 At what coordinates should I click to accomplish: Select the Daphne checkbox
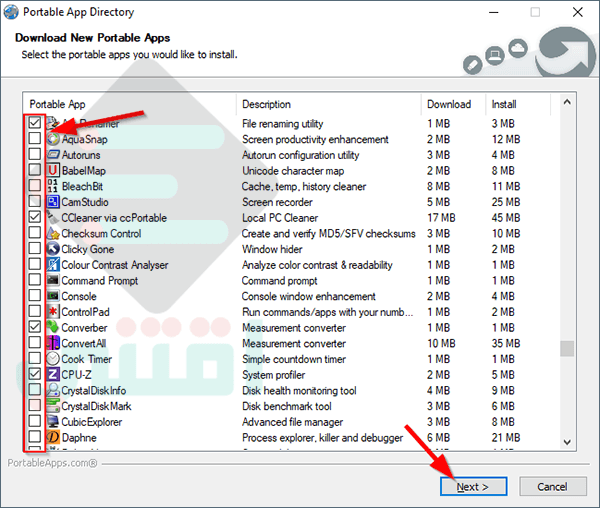(34, 436)
